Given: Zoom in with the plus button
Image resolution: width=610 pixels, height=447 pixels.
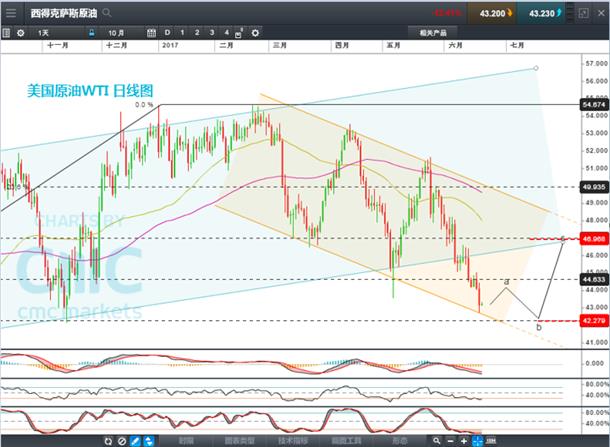Looking at the screenshot, I should click(464, 441).
